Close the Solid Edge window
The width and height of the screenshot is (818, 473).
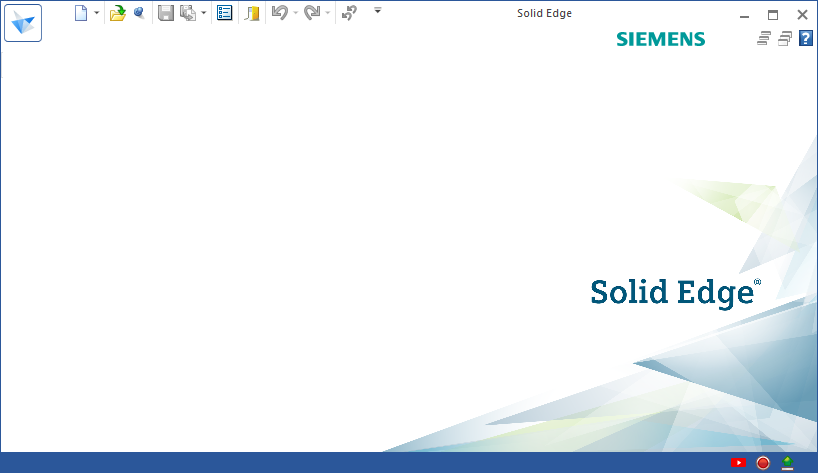pos(802,15)
